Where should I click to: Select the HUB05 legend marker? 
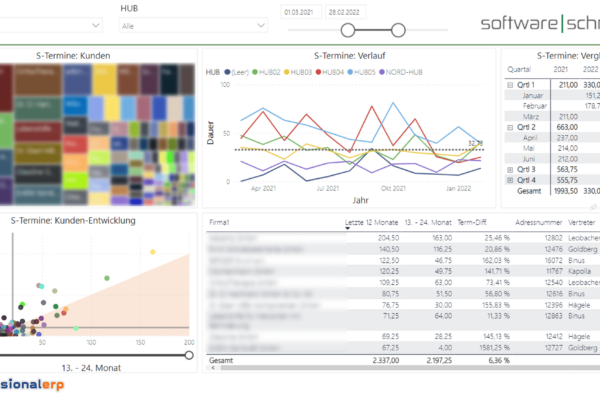(x=350, y=72)
